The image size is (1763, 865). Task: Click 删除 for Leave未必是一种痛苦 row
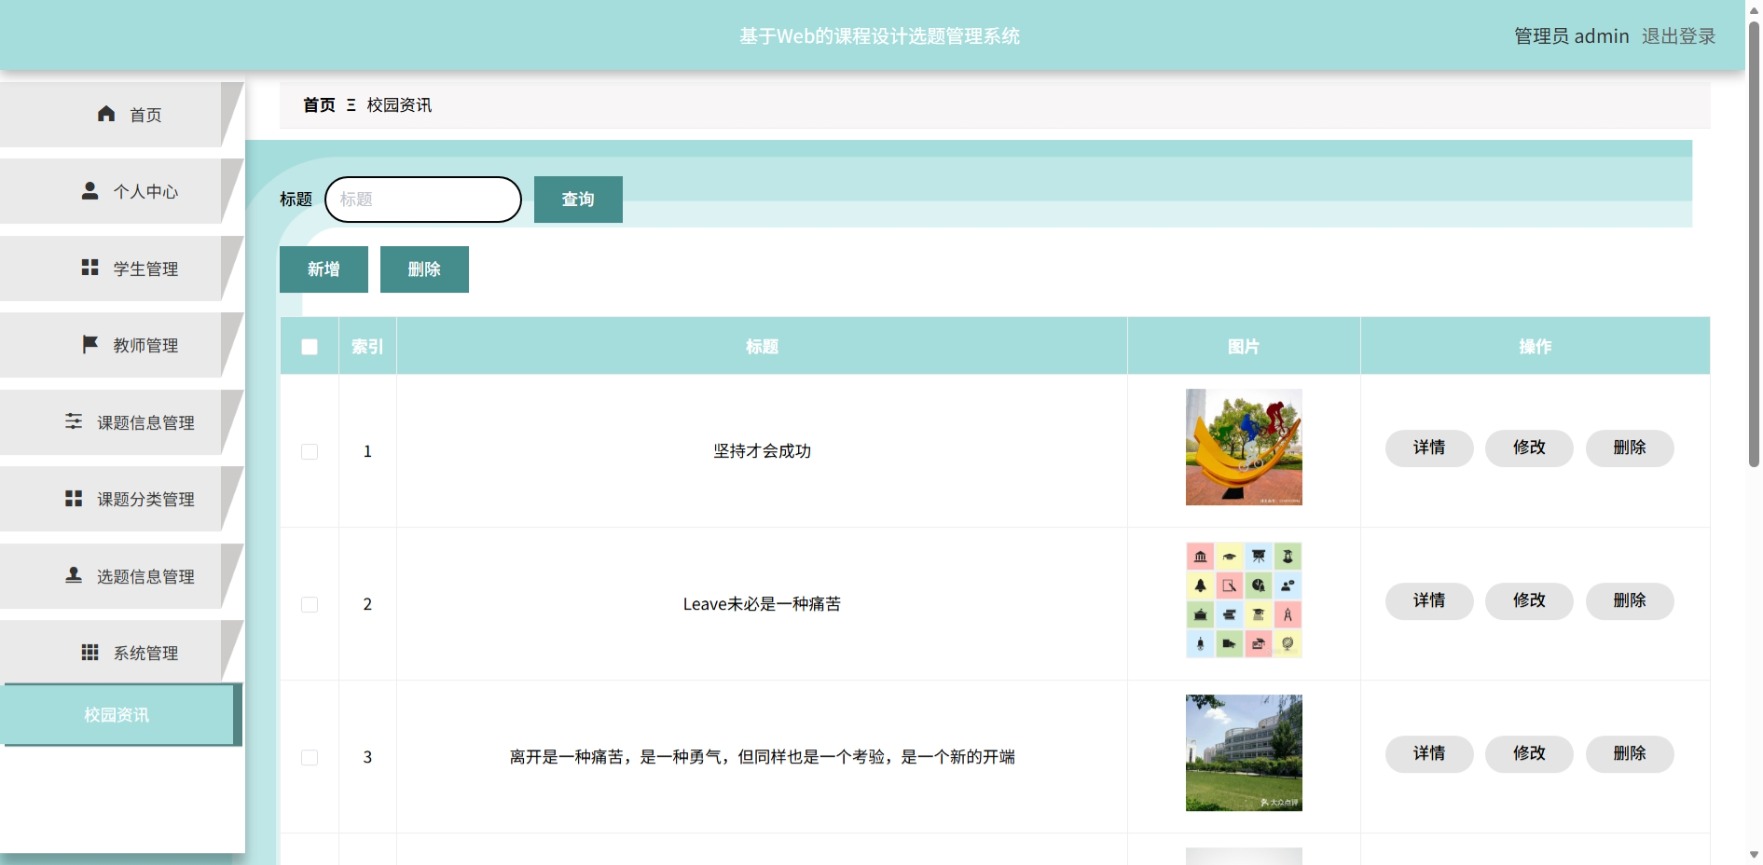coord(1630,601)
